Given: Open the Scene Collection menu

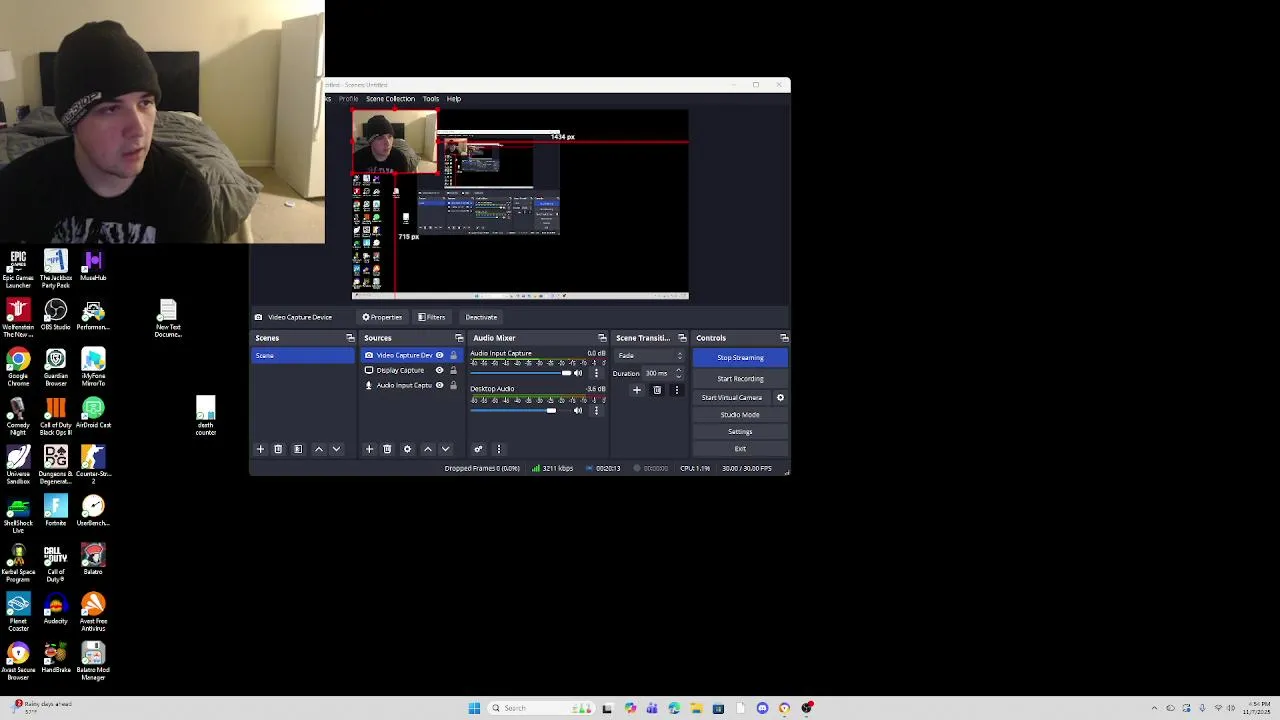Looking at the screenshot, I should coord(390,99).
